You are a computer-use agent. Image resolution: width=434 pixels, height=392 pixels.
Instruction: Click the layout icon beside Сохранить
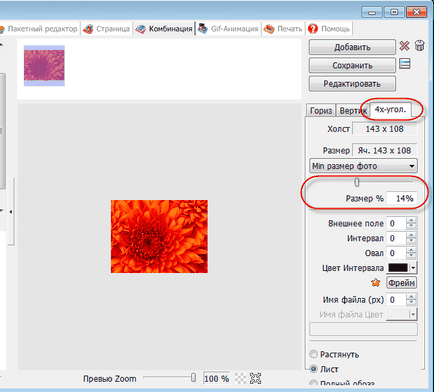405,64
